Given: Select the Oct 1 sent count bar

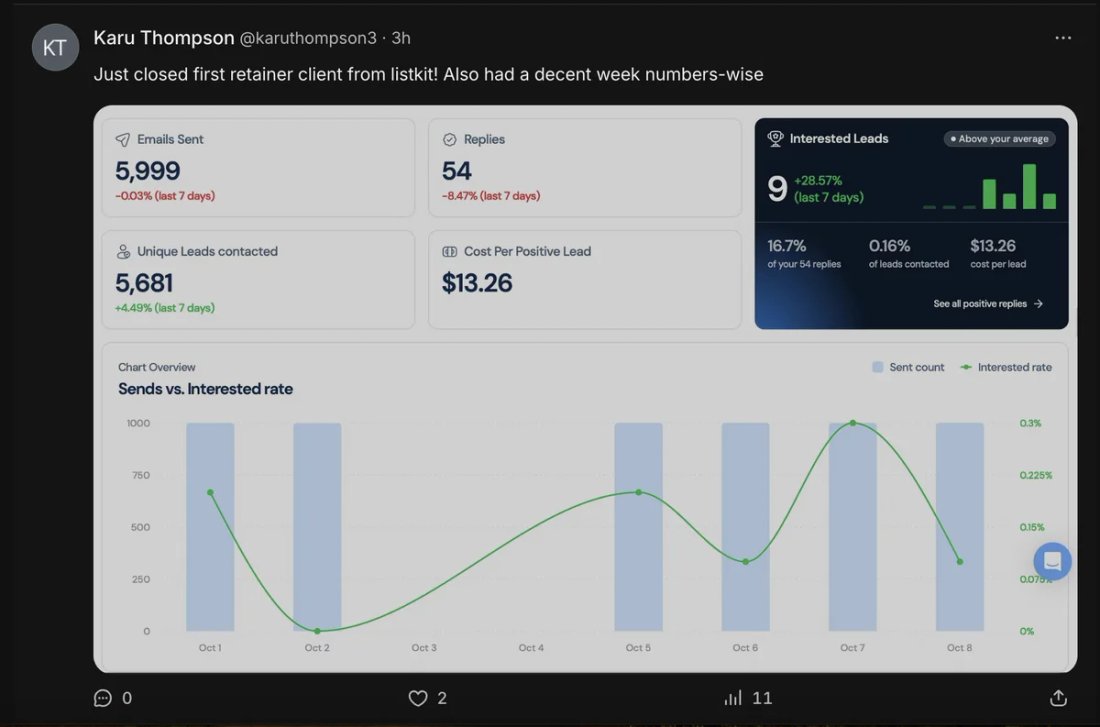Looking at the screenshot, I should point(210,527).
